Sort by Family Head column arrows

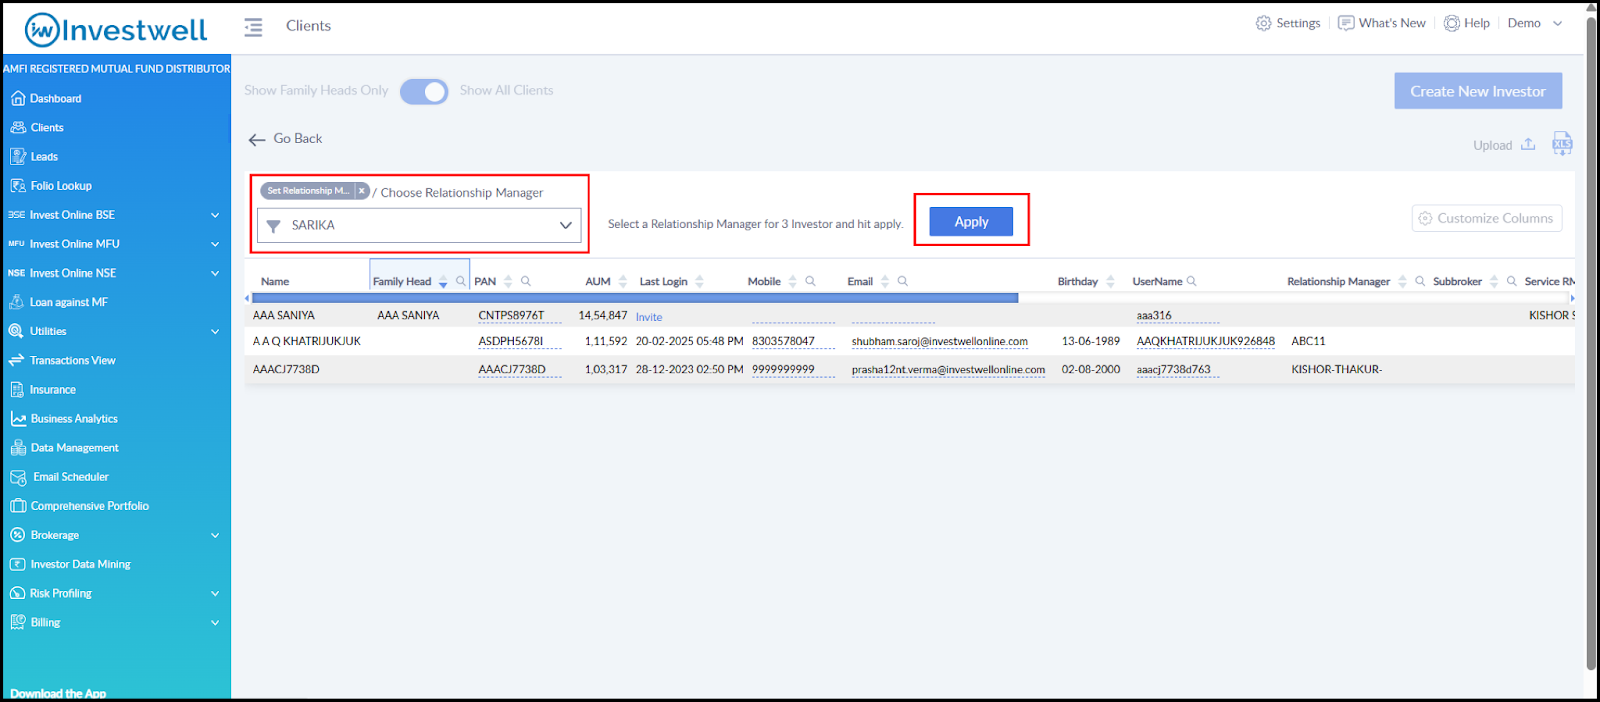(x=443, y=282)
